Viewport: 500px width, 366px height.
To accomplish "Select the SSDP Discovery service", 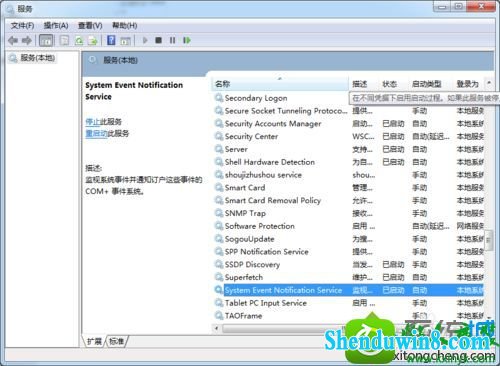I will pos(252,265).
